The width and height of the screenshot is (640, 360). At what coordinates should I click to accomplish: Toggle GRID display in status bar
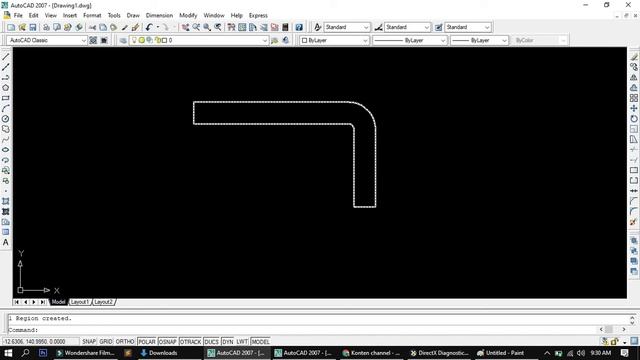(105, 342)
